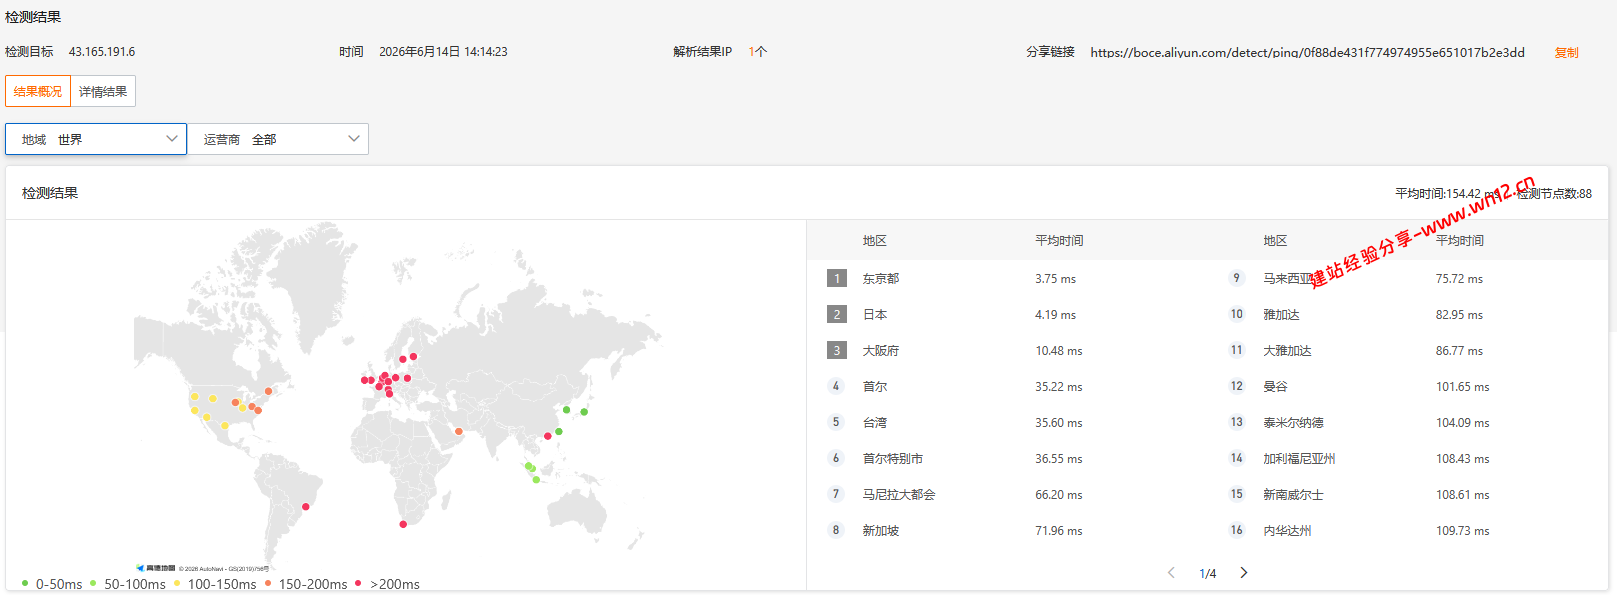The image size is (1617, 595).
Task: Click the Brazil map marker
Action: pyautogui.click(x=306, y=507)
